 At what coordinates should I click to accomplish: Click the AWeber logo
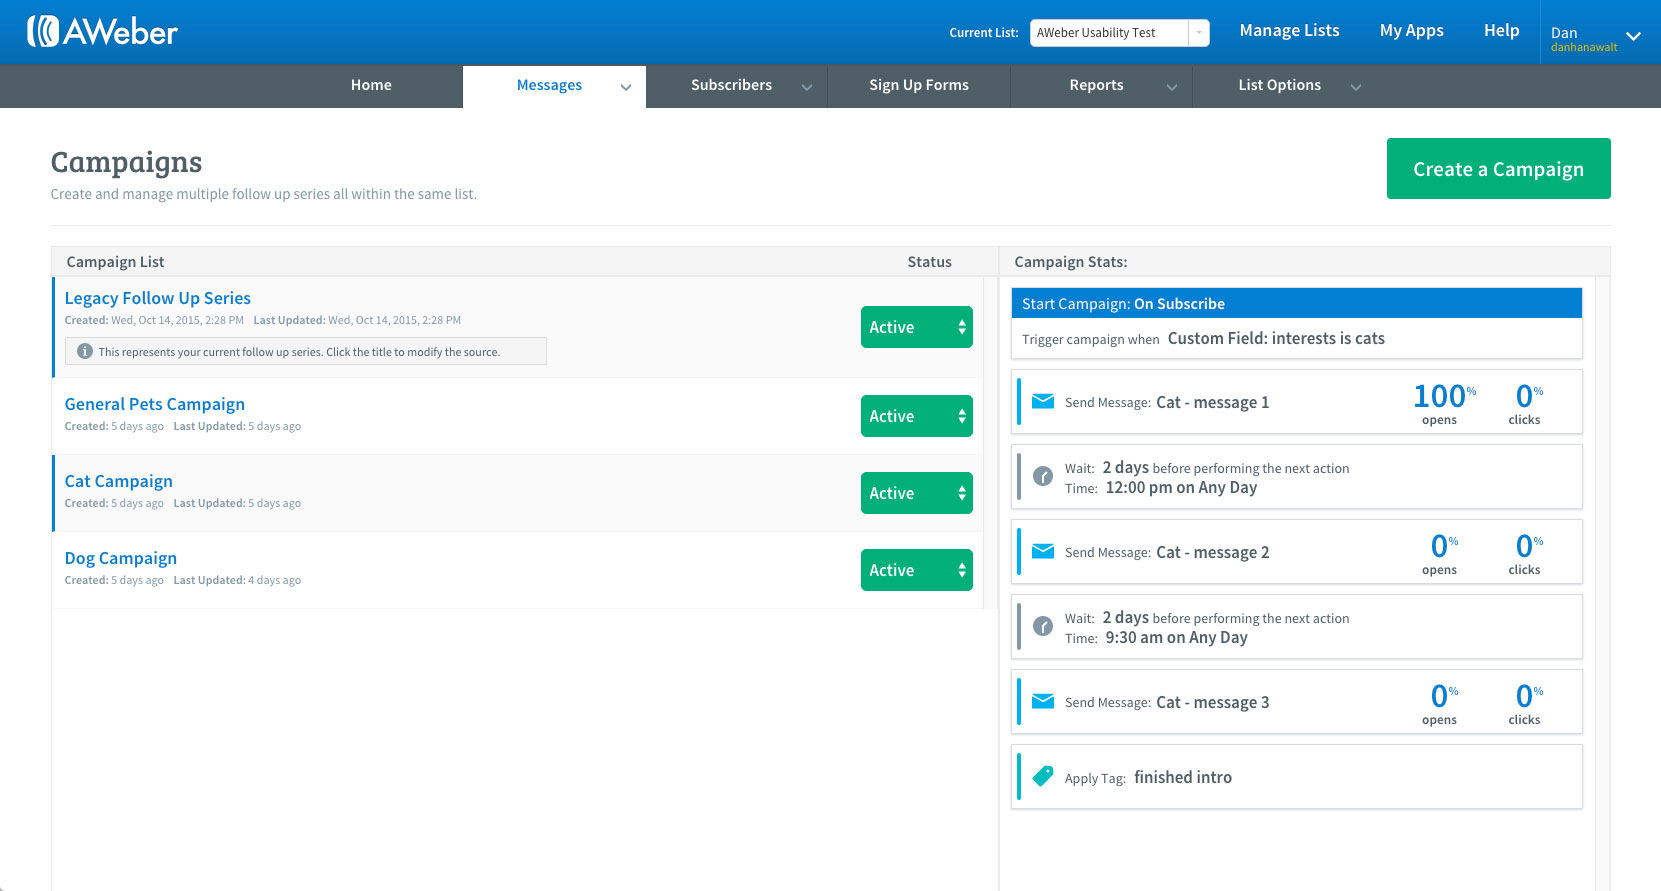point(102,32)
